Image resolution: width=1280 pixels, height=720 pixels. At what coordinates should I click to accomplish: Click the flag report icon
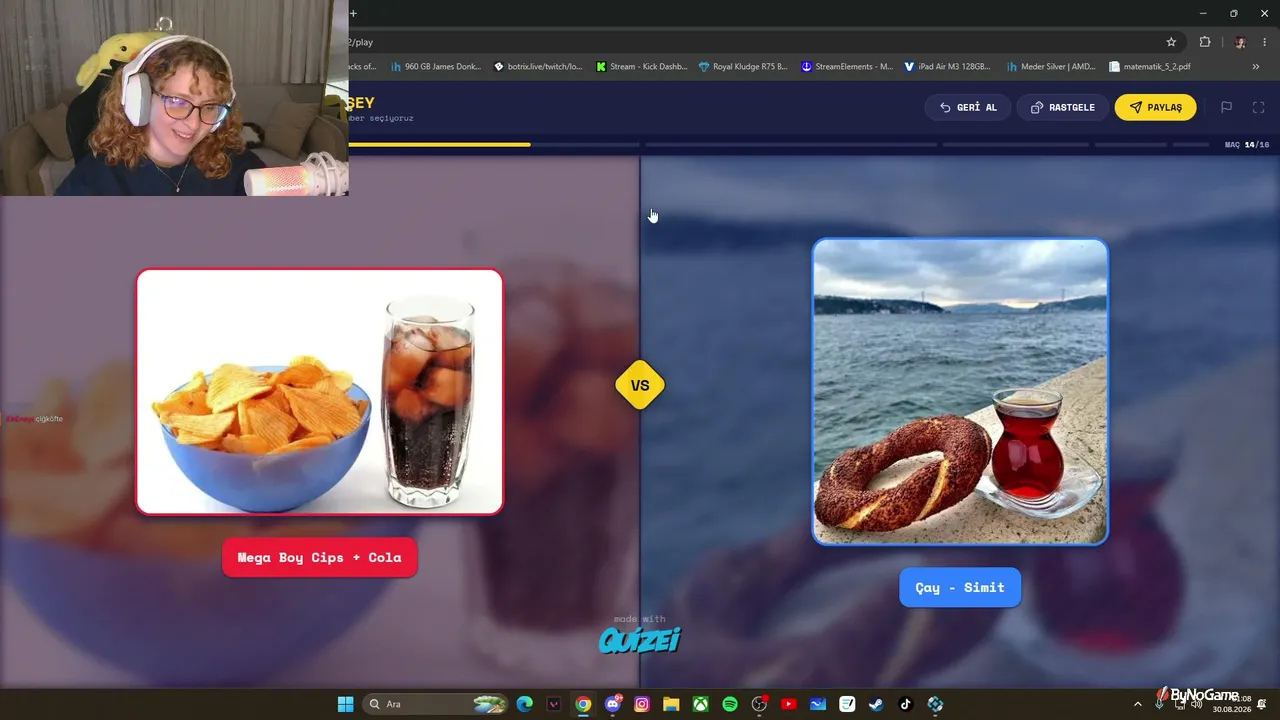1226,107
